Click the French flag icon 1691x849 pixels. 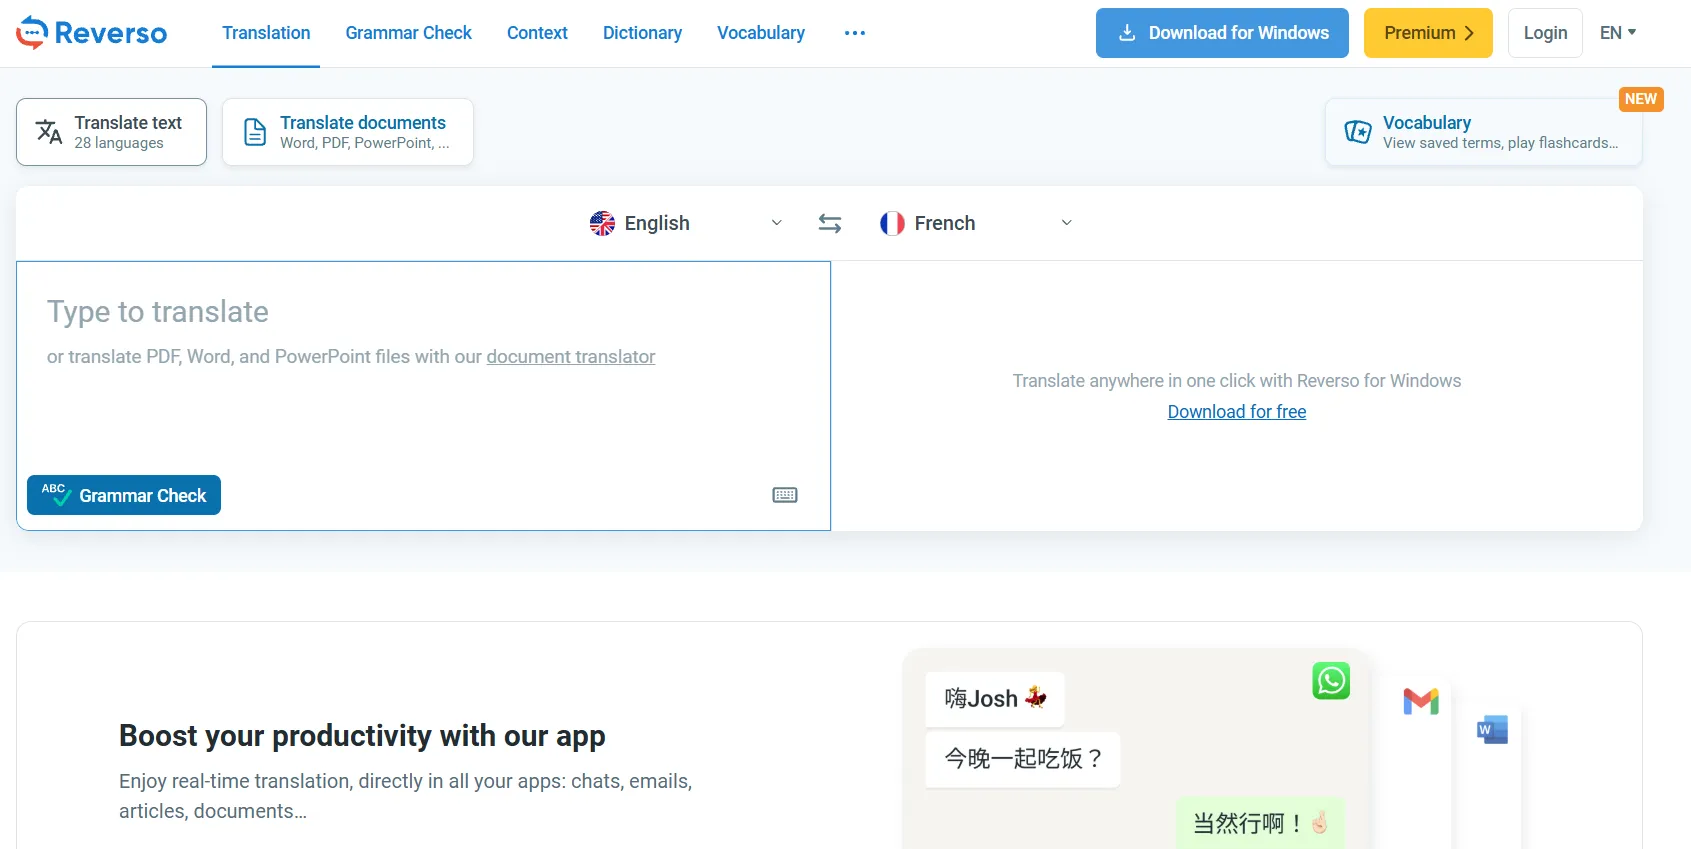pos(892,223)
